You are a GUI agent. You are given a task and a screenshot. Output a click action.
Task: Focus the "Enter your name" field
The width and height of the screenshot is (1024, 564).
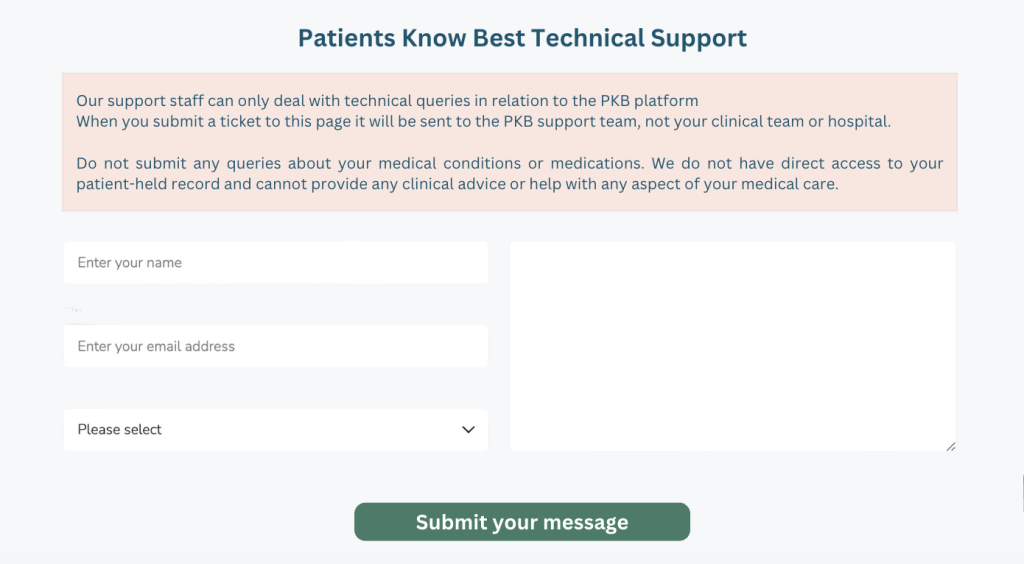(275, 263)
